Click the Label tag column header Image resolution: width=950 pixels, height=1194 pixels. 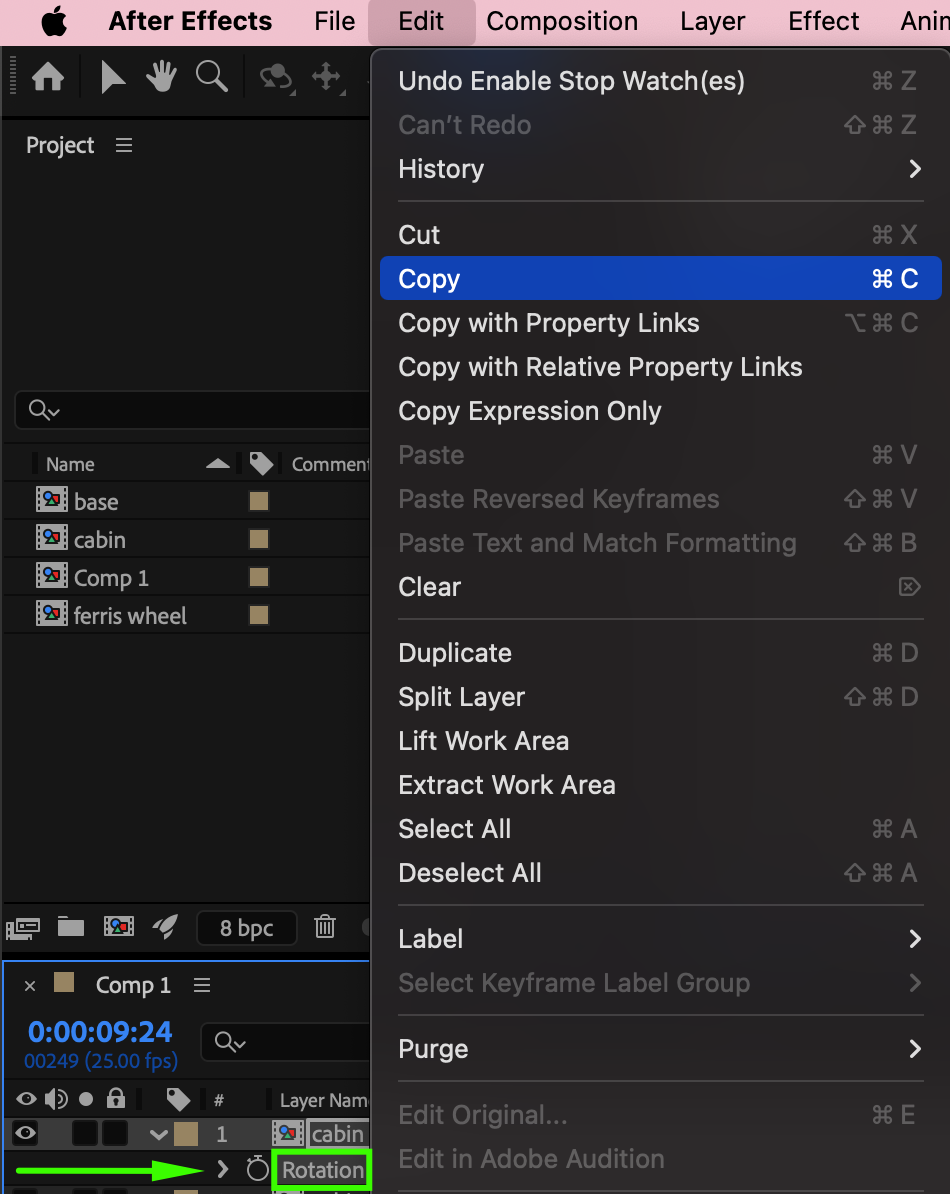coord(261,463)
